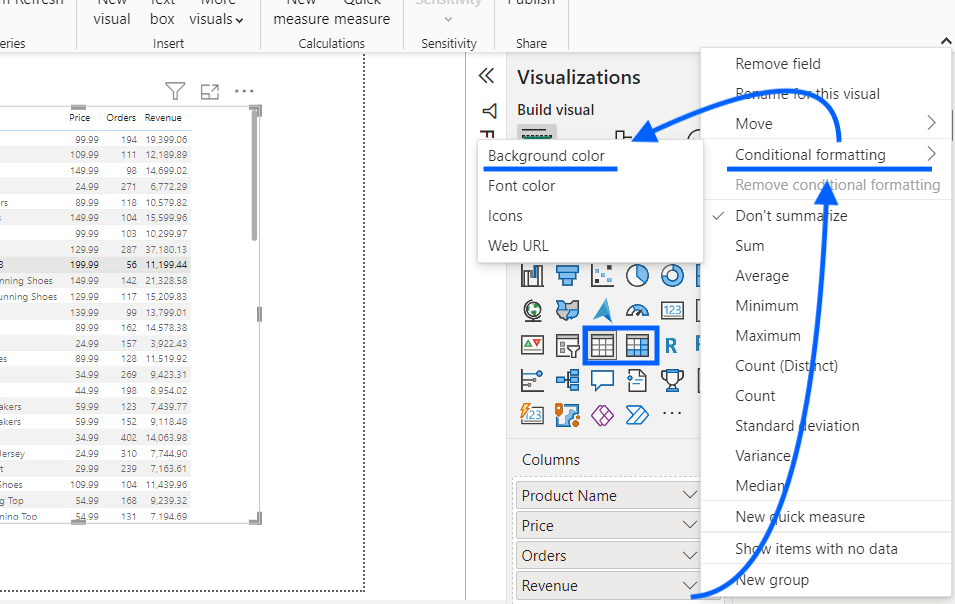The width and height of the screenshot is (955, 604).
Task: Select the Matrix visual icon
Action: (x=637, y=346)
